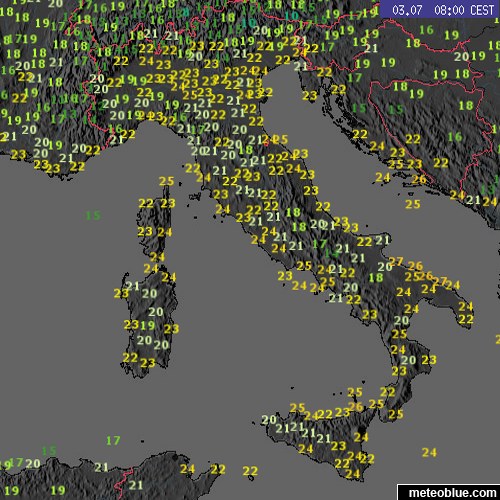This screenshot has width=500, height=500.
Task: Click the 03.07 08:00 CEST timestamp label
Action: point(443,10)
